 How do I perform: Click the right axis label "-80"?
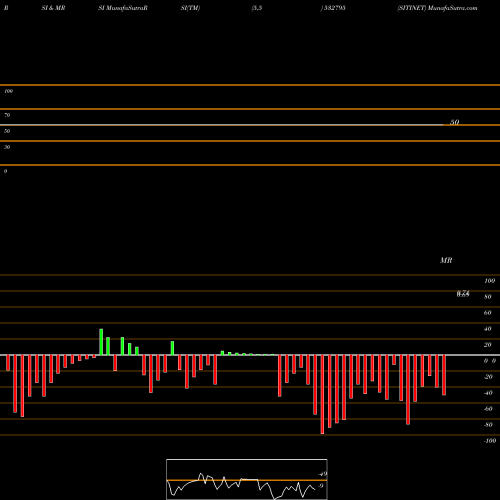click(x=488, y=425)
